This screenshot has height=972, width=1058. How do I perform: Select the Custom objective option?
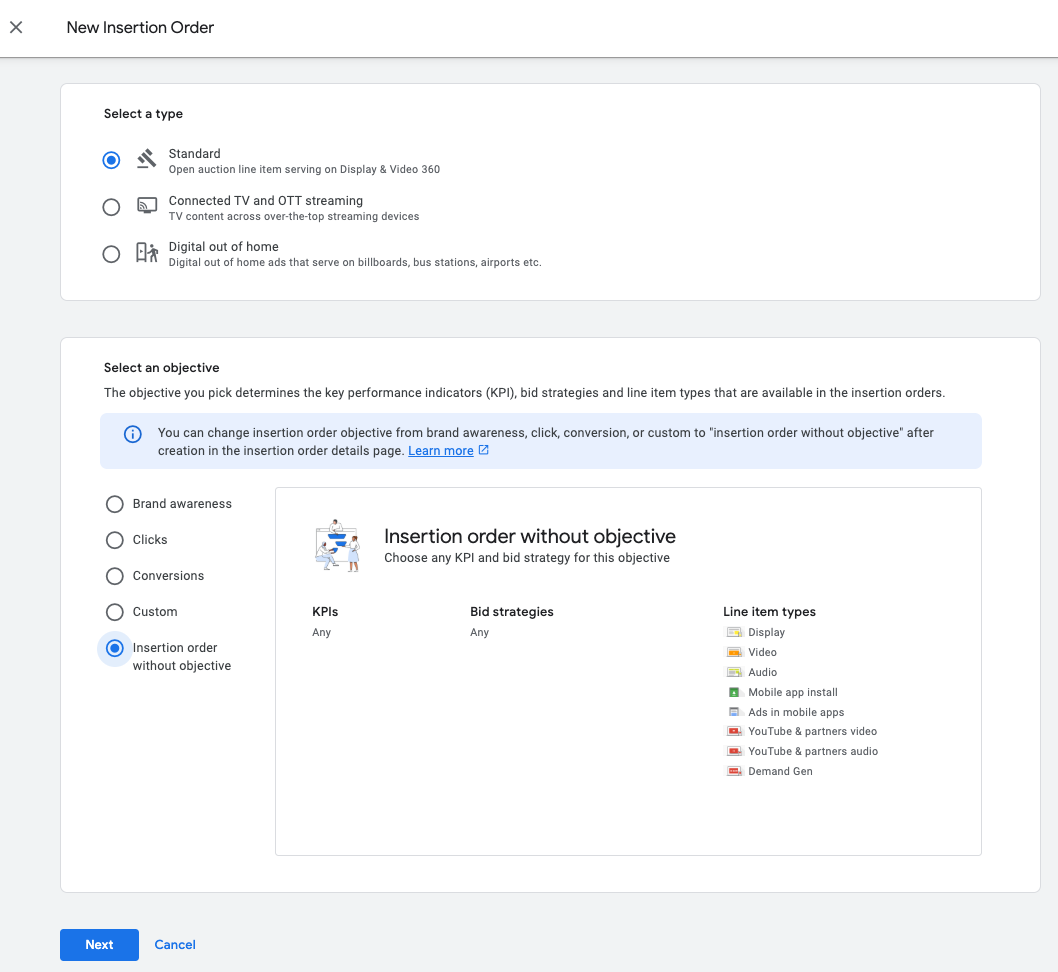point(115,612)
